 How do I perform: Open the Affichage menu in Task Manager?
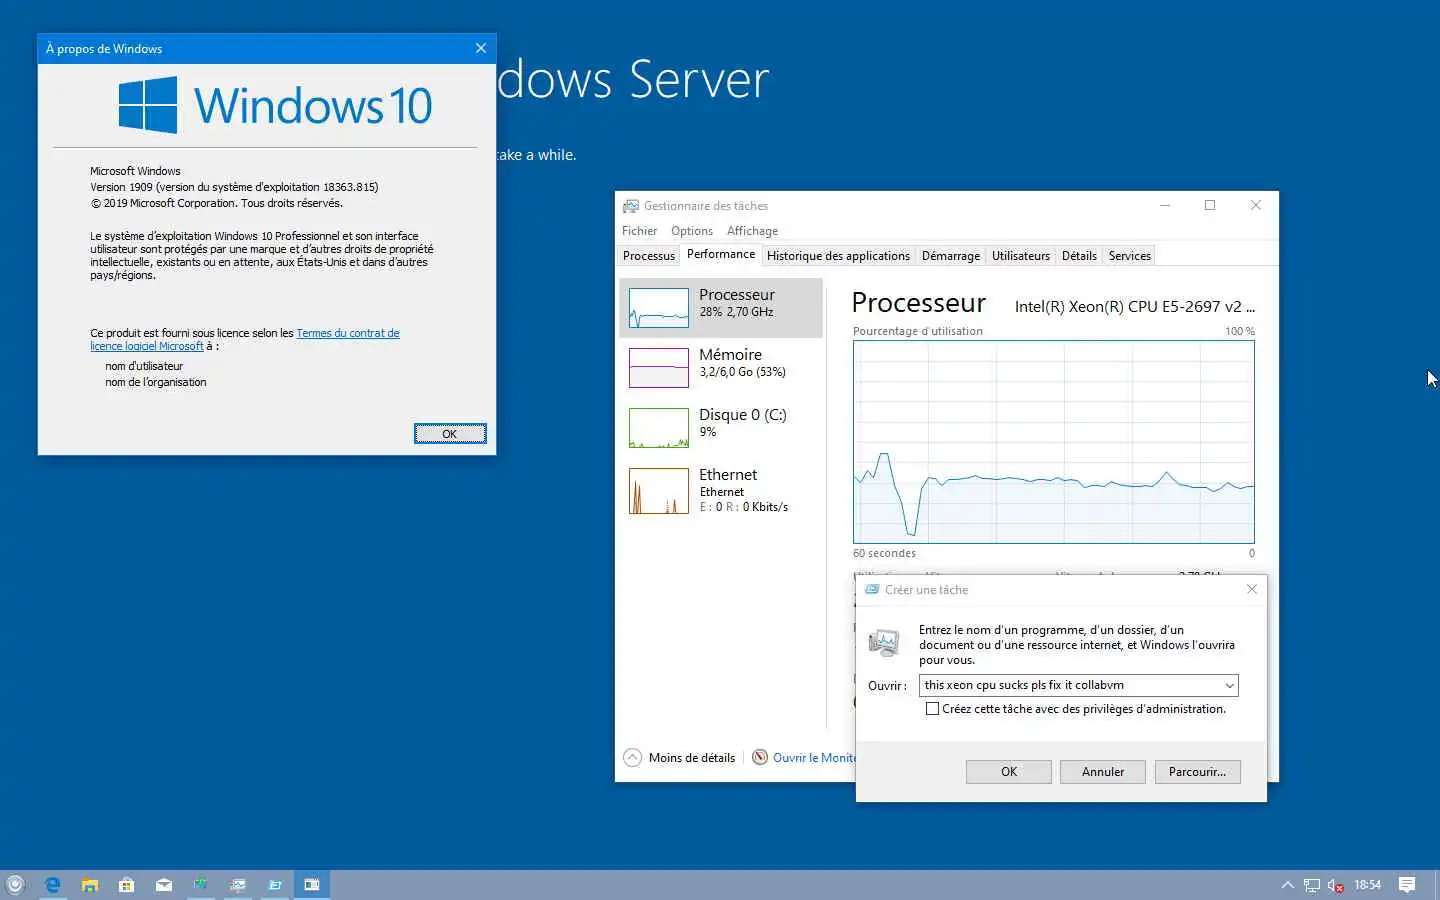pos(752,231)
